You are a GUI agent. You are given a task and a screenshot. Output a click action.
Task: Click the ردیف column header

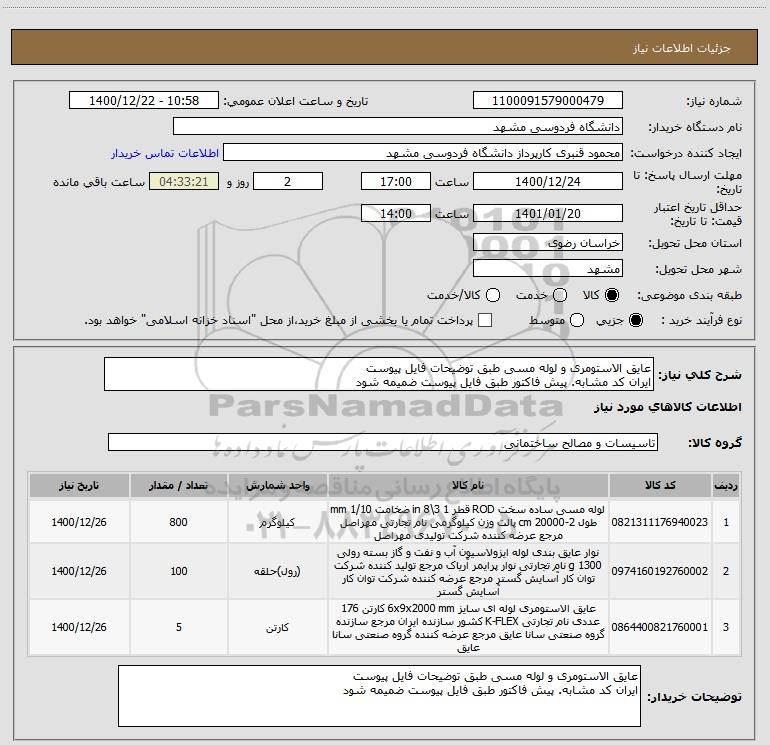click(726, 485)
